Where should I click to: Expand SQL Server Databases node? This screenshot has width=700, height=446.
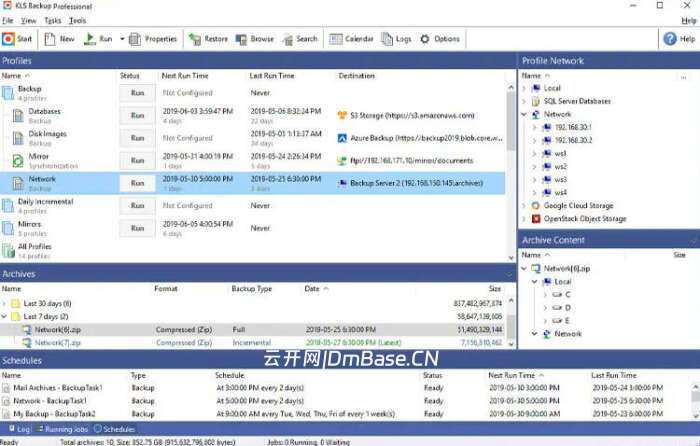[x=524, y=101]
